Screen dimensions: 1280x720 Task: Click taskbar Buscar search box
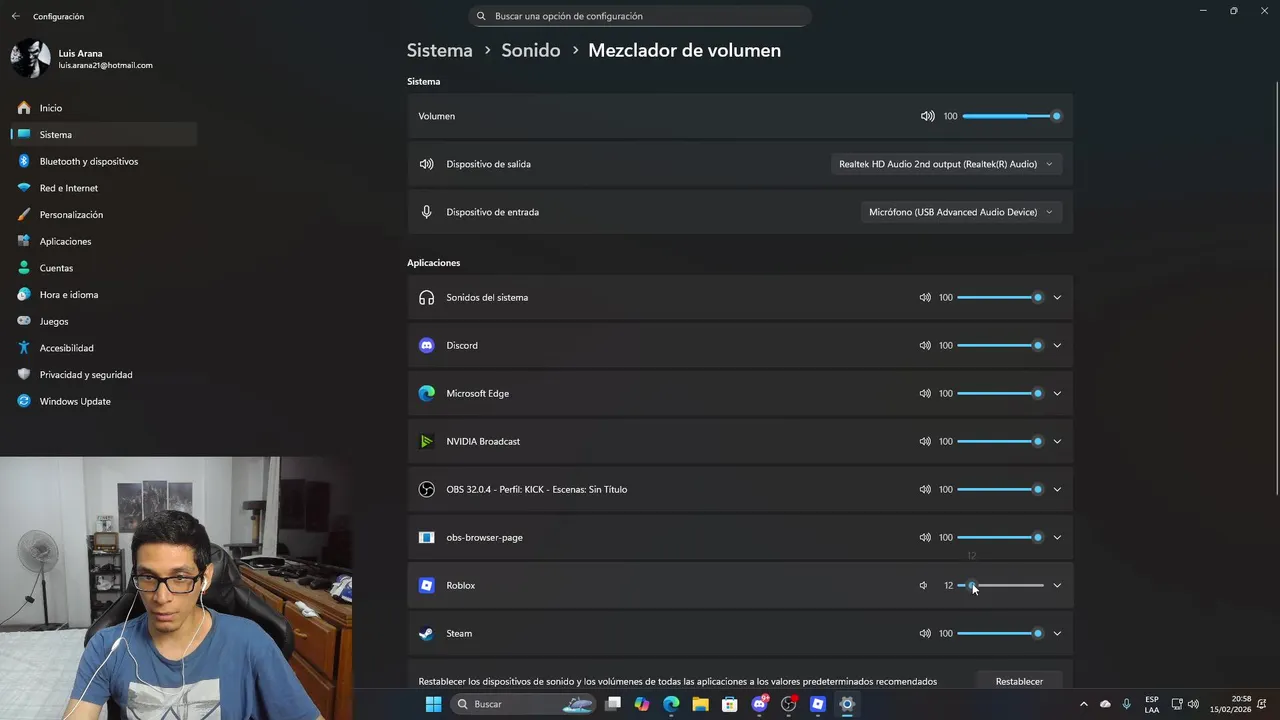coord(525,704)
